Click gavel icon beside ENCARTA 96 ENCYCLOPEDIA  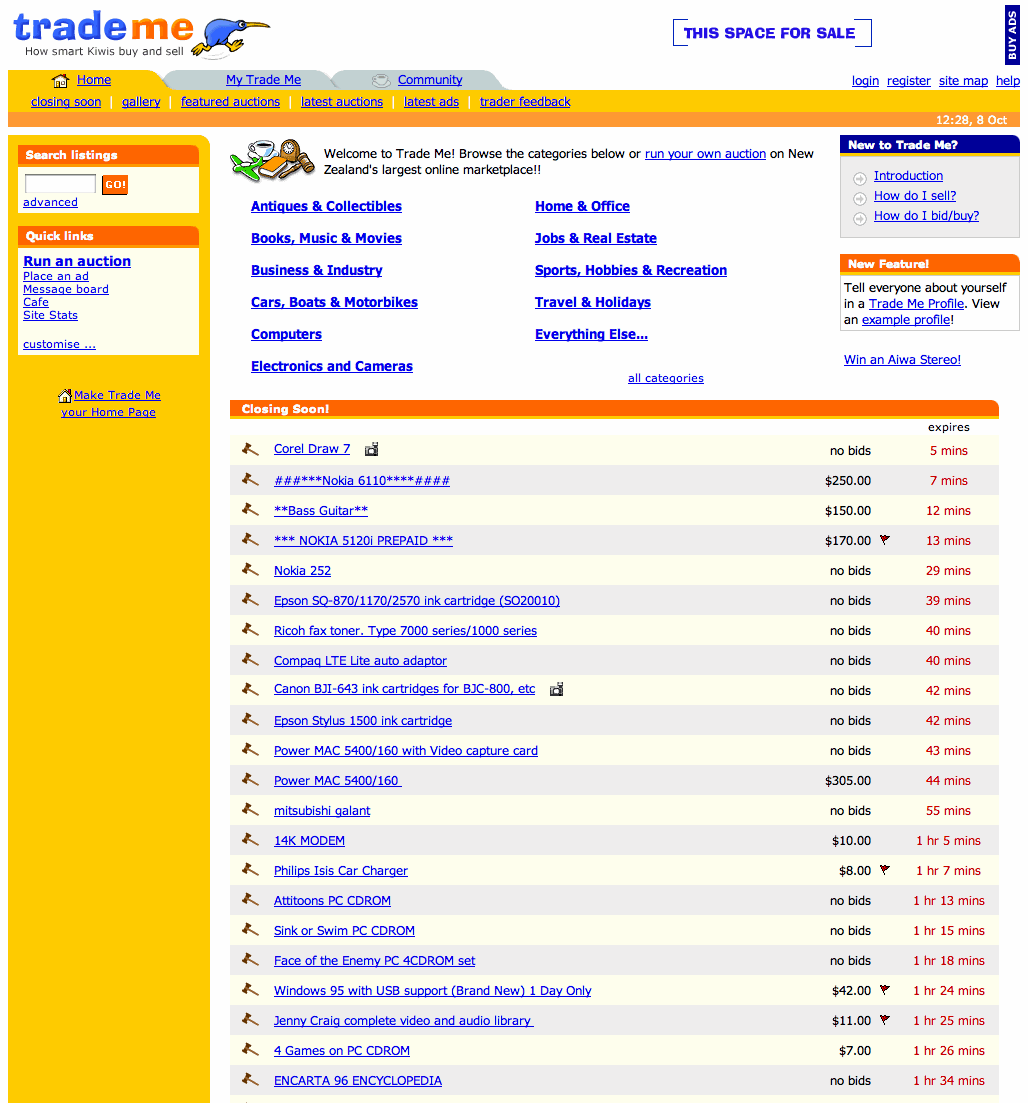coord(250,1079)
